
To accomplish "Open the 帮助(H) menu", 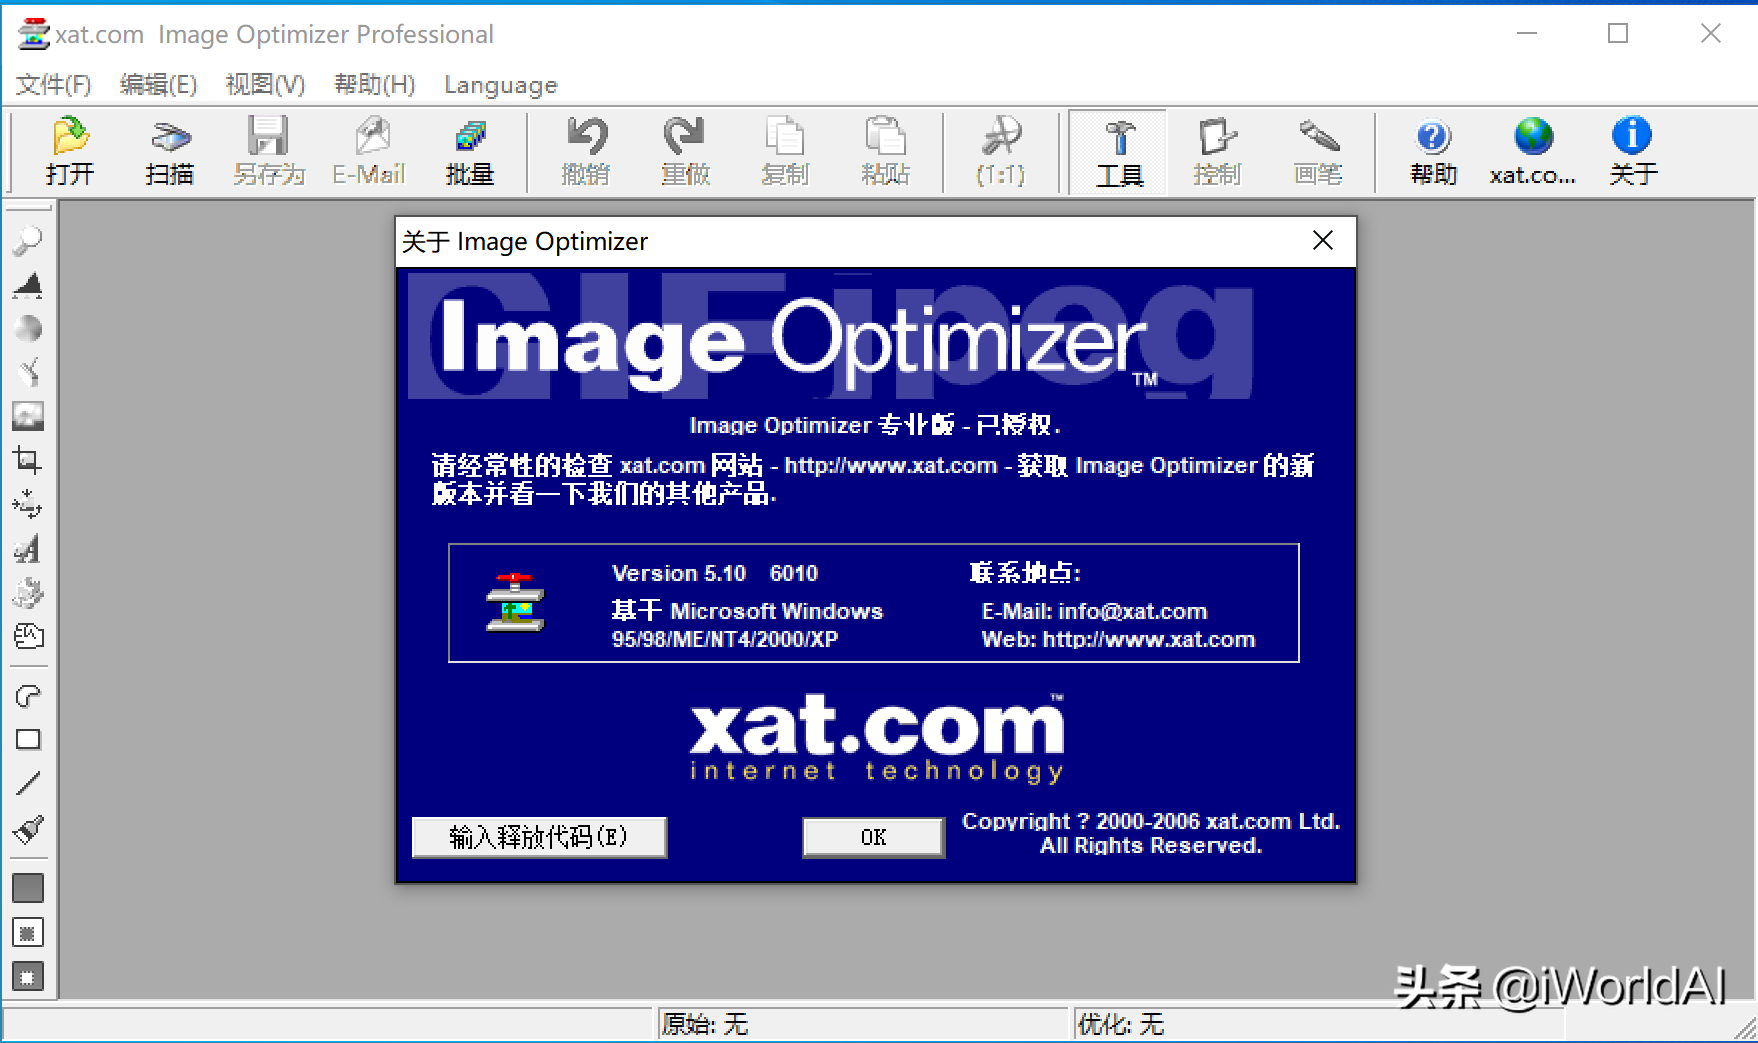I will 374,85.
